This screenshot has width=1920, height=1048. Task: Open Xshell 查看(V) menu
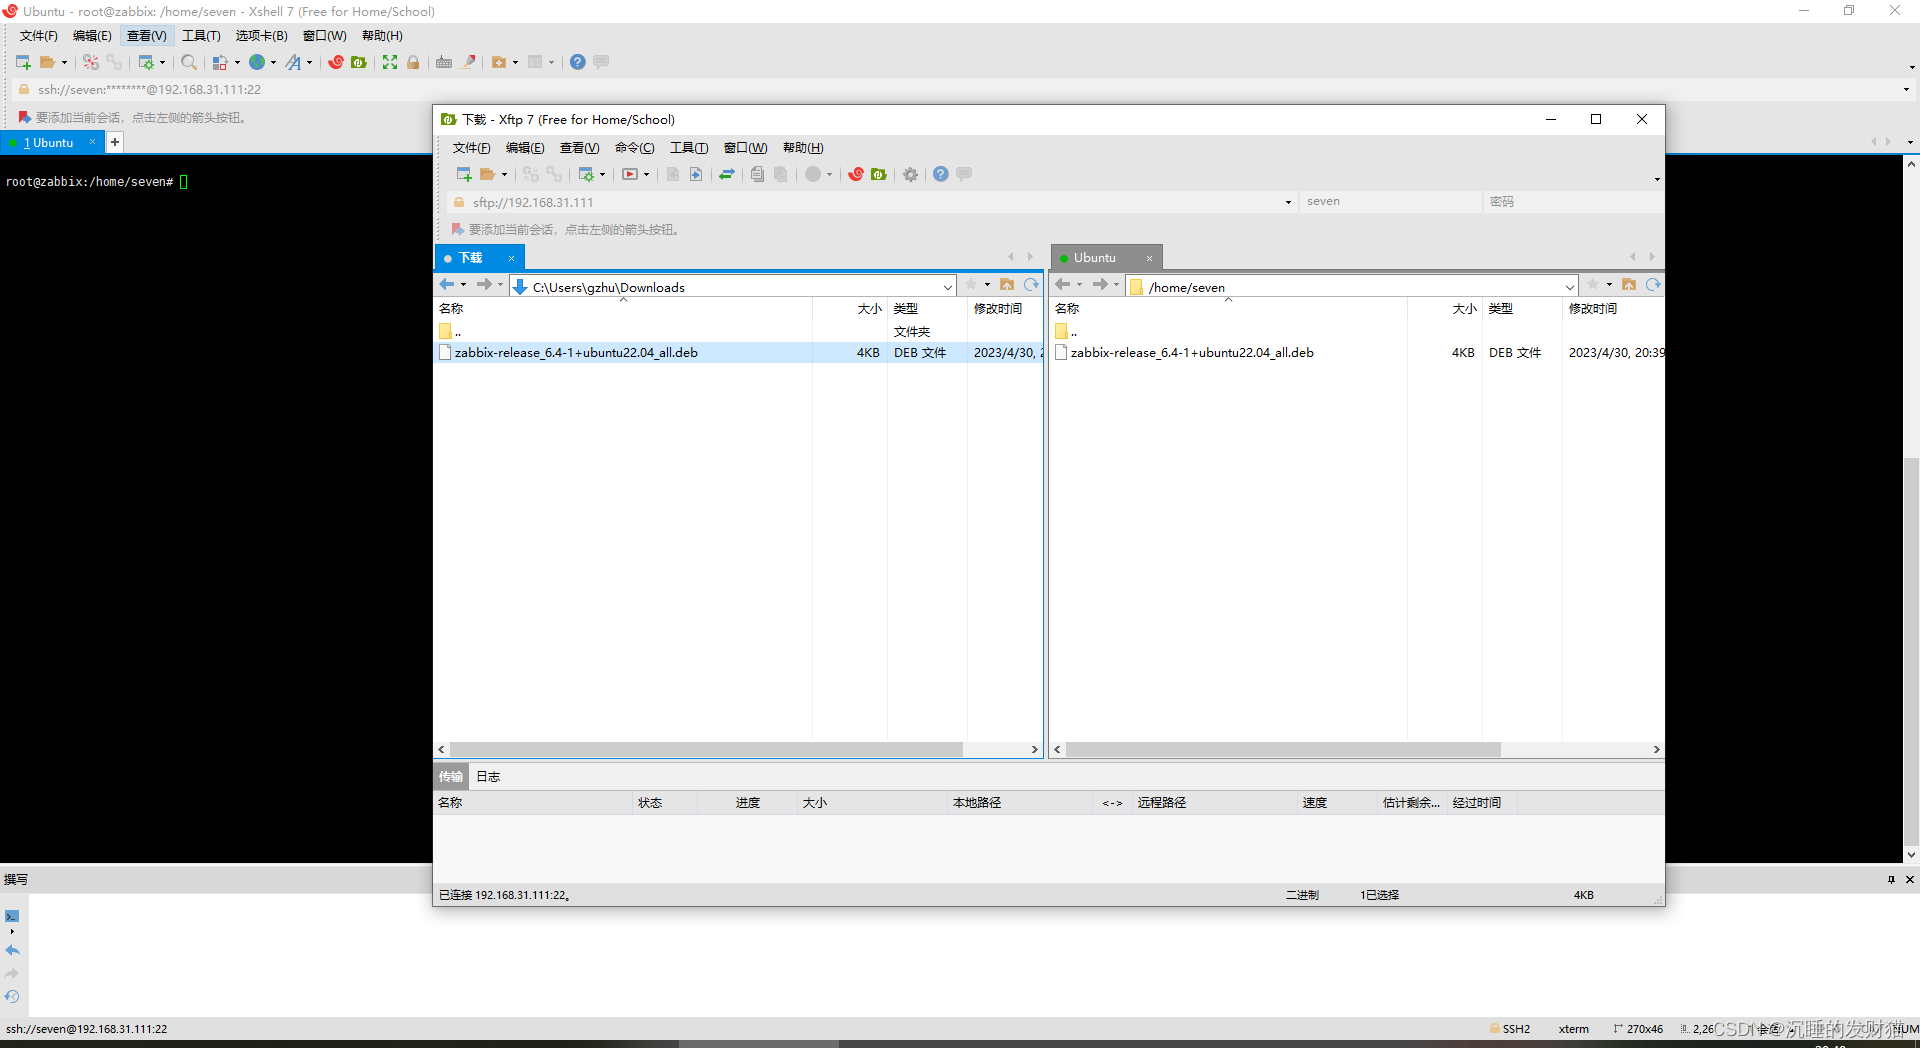coord(146,36)
